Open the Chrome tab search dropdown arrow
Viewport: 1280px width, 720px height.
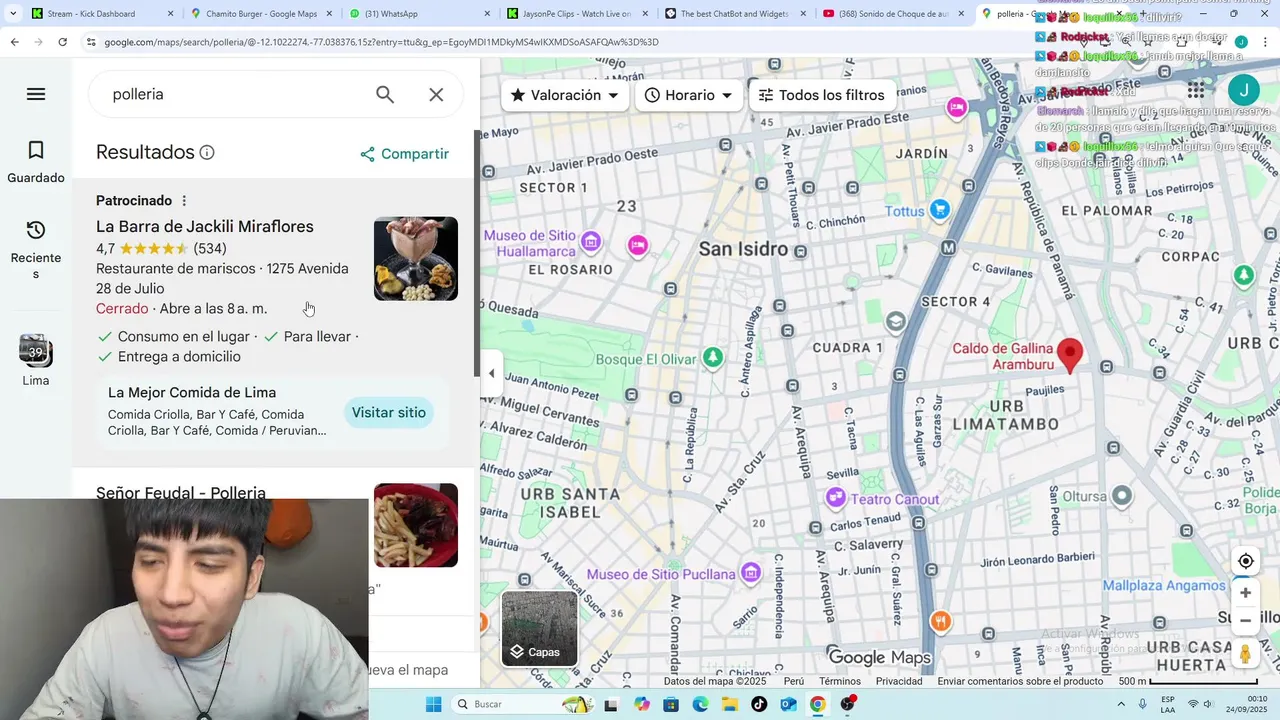click(12, 14)
